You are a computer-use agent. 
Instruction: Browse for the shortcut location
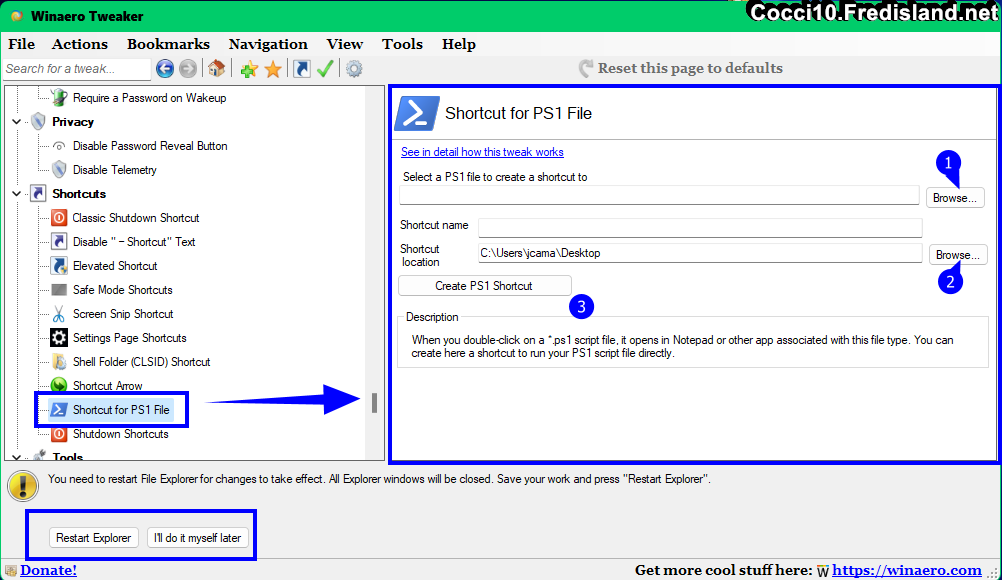958,254
